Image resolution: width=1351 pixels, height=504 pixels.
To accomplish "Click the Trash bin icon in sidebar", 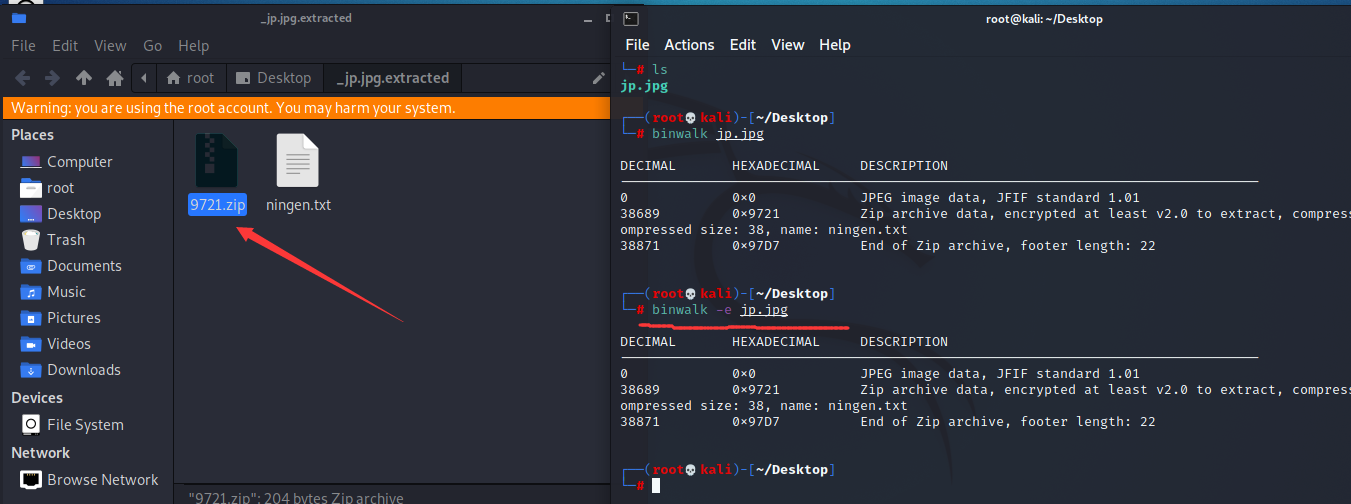I will pyautogui.click(x=31, y=240).
